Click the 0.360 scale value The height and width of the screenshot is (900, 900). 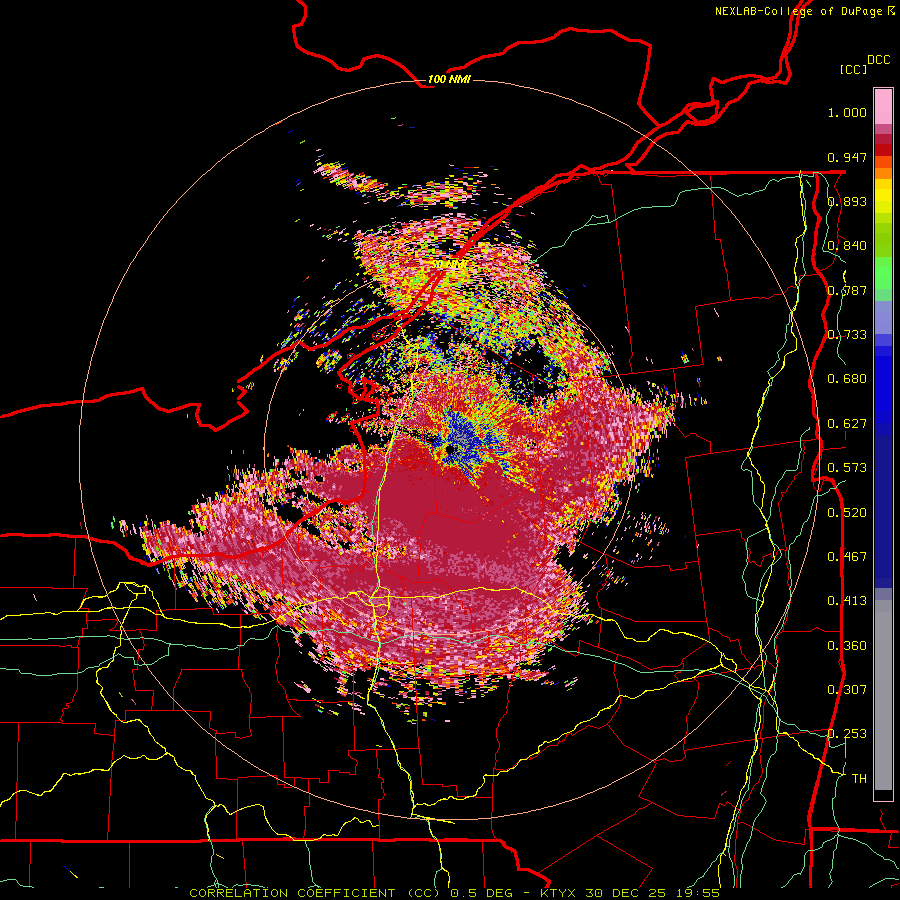[x=847, y=645]
